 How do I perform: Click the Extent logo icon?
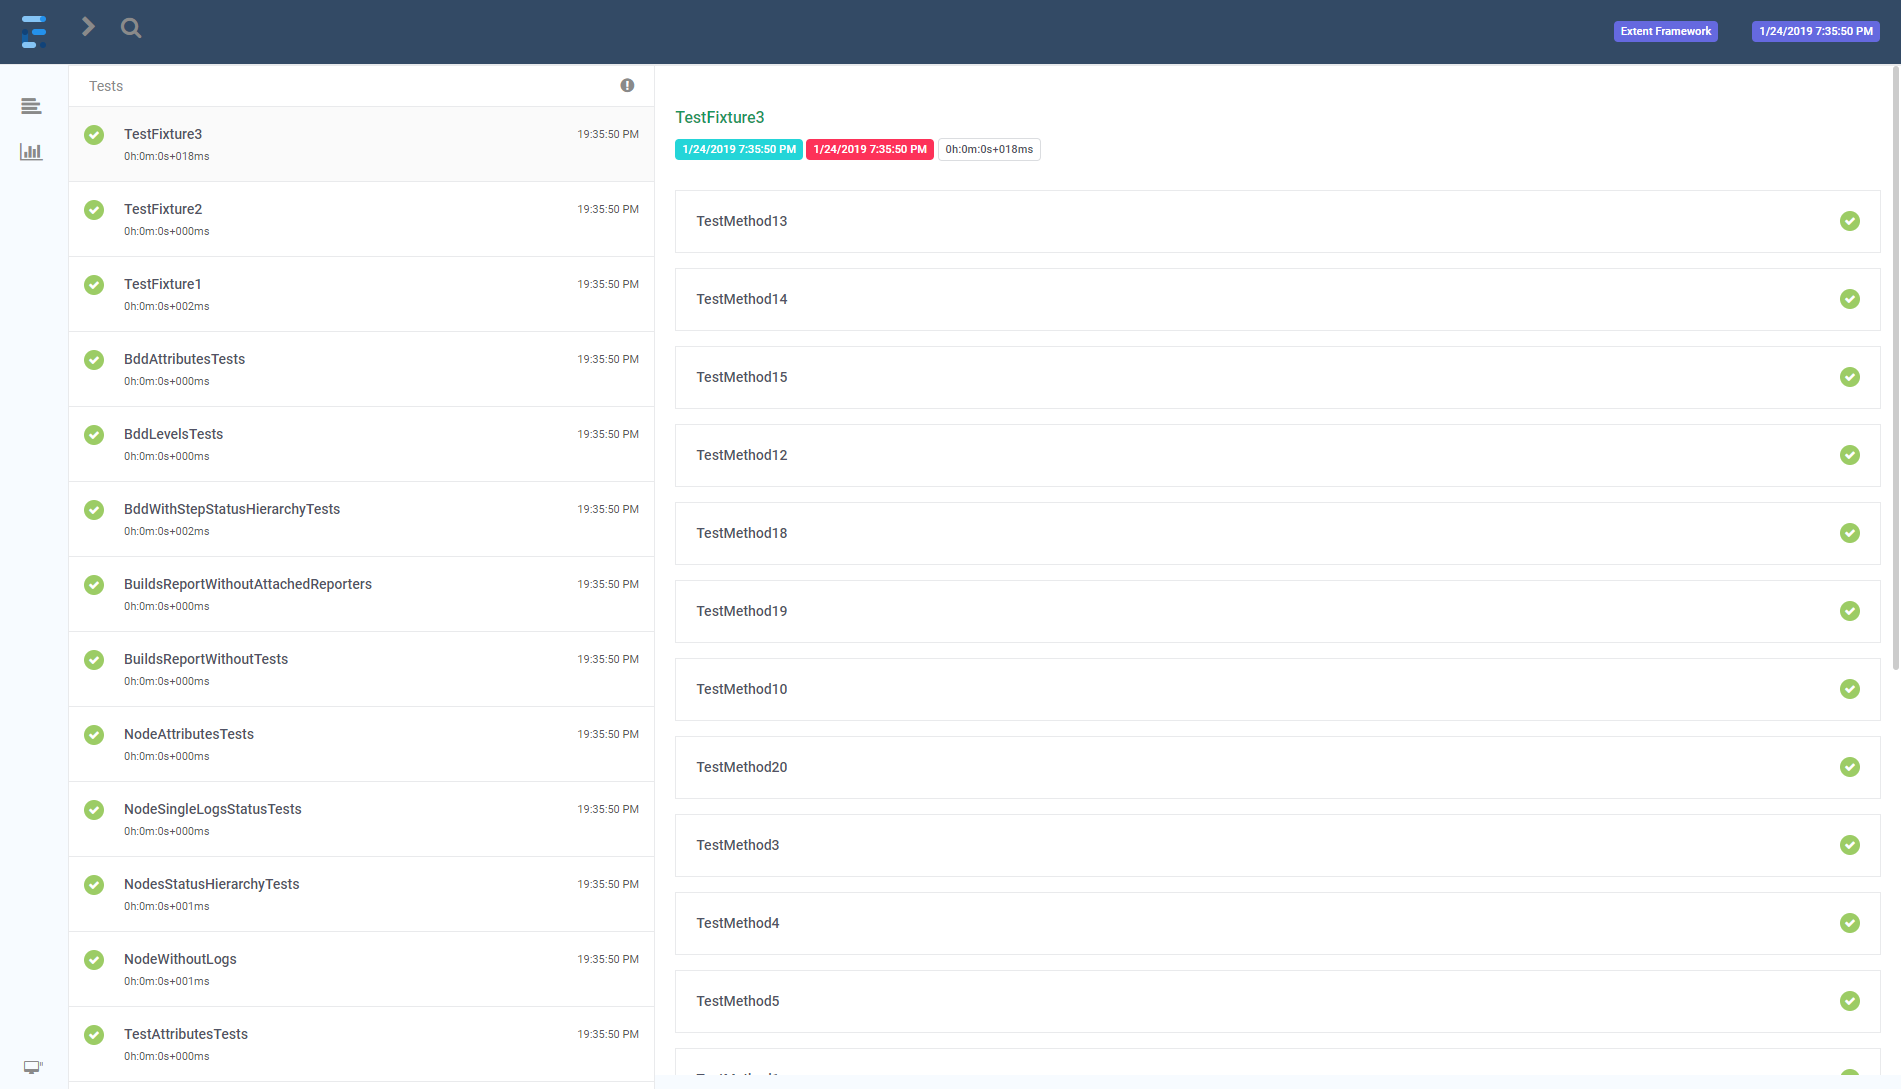pyautogui.click(x=34, y=31)
